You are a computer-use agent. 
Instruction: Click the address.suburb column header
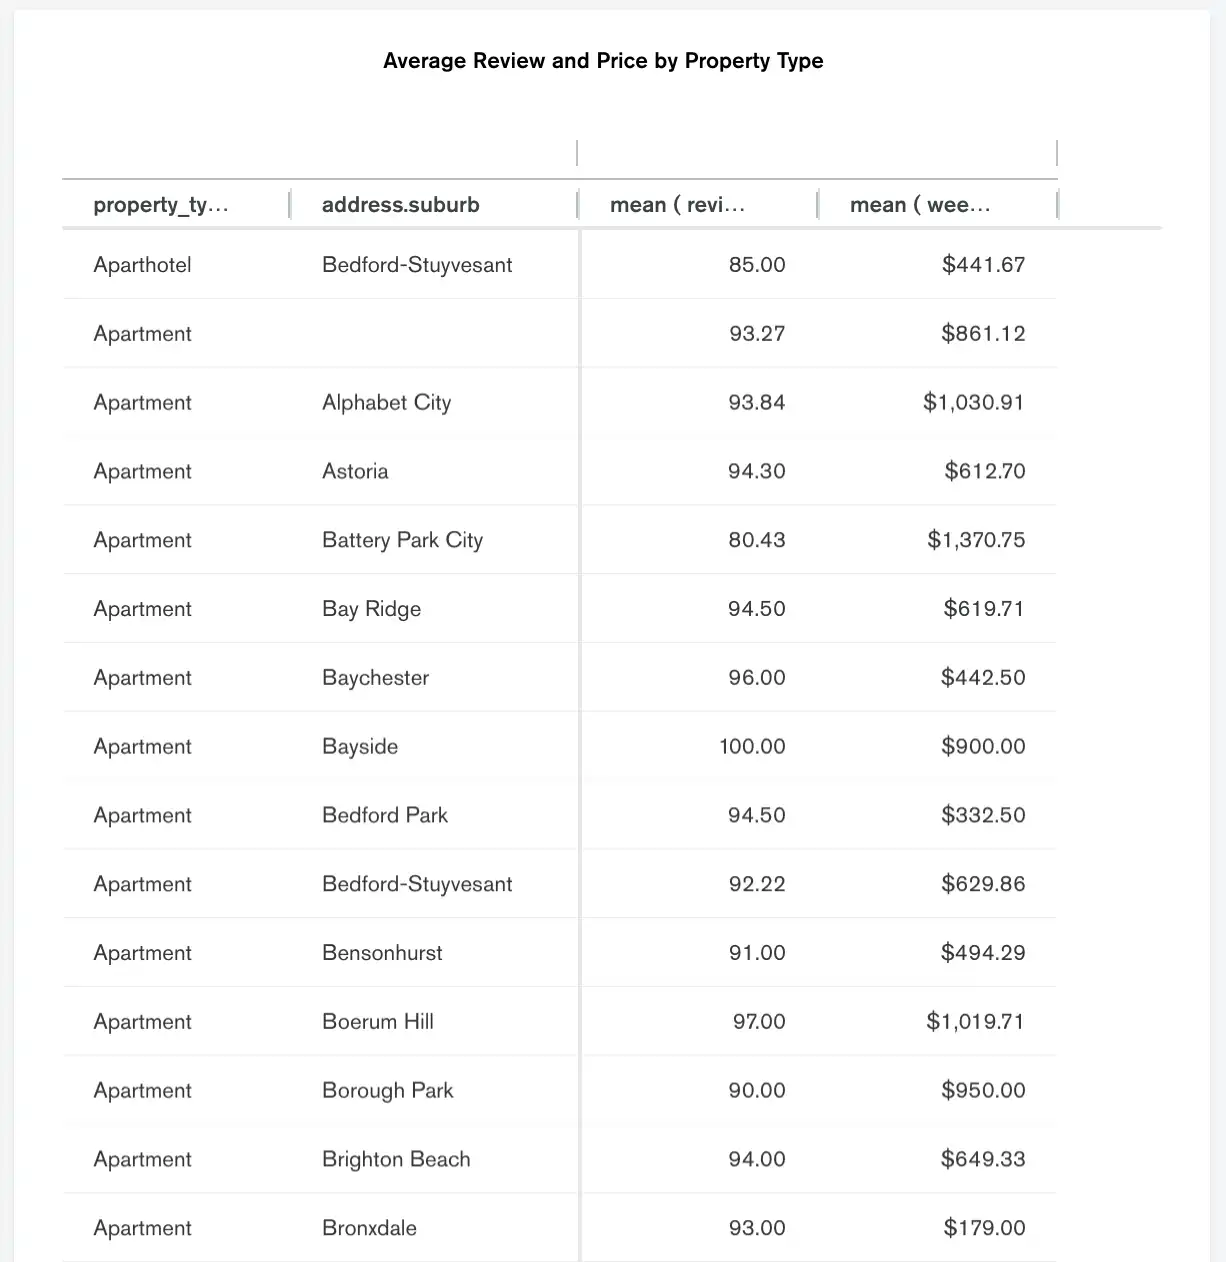tap(400, 205)
